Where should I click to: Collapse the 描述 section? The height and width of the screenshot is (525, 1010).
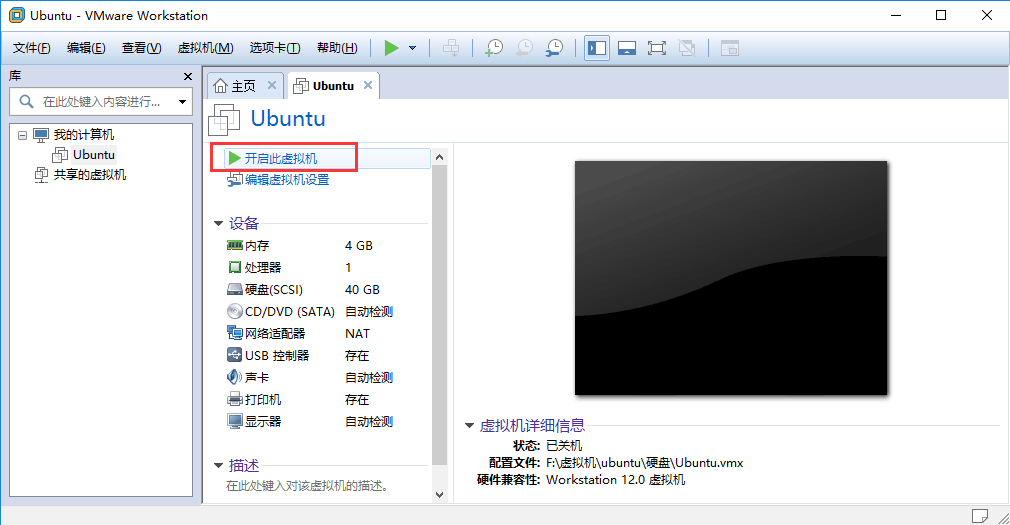tap(218, 465)
